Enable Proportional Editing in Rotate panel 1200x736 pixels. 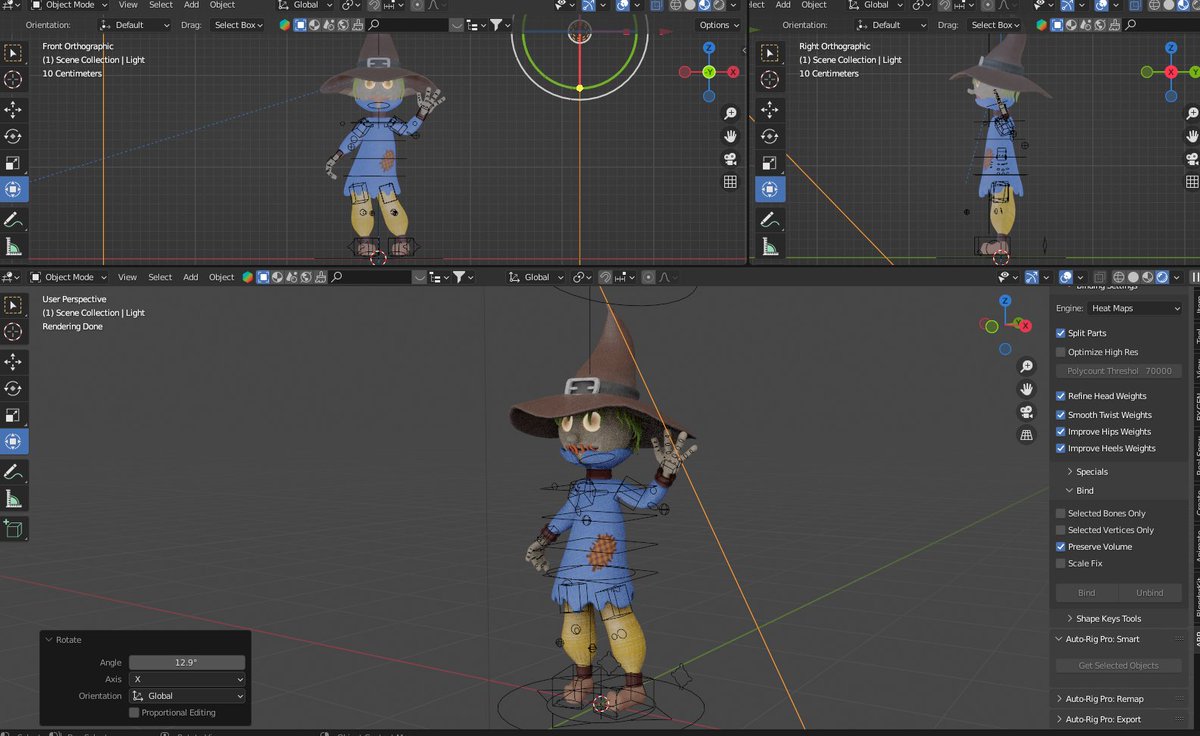point(134,713)
